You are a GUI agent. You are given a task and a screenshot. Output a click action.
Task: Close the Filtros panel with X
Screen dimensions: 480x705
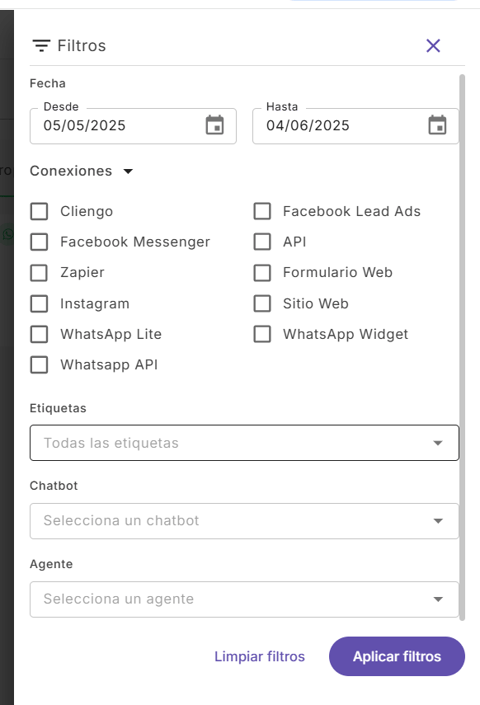433,45
